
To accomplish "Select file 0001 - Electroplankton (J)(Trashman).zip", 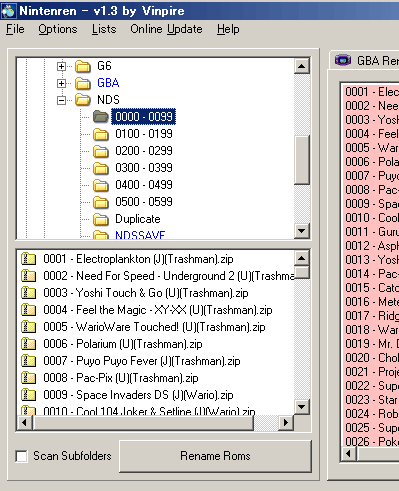I will (138, 259).
